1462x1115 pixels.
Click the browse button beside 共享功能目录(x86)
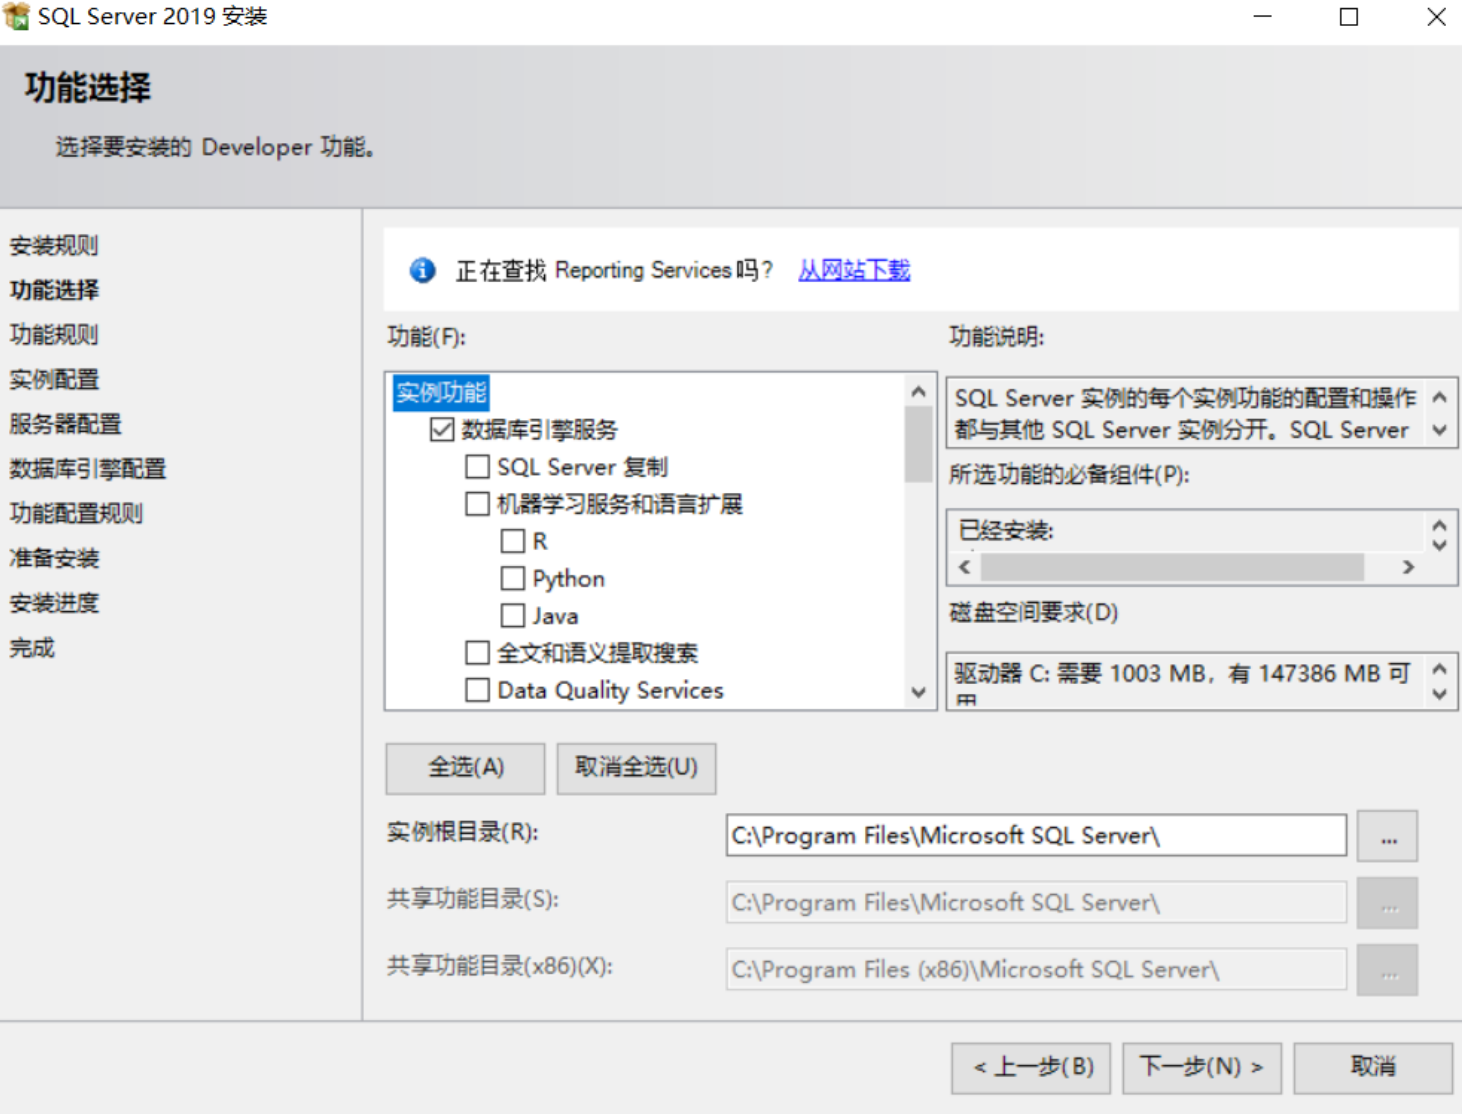click(x=1388, y=969)
